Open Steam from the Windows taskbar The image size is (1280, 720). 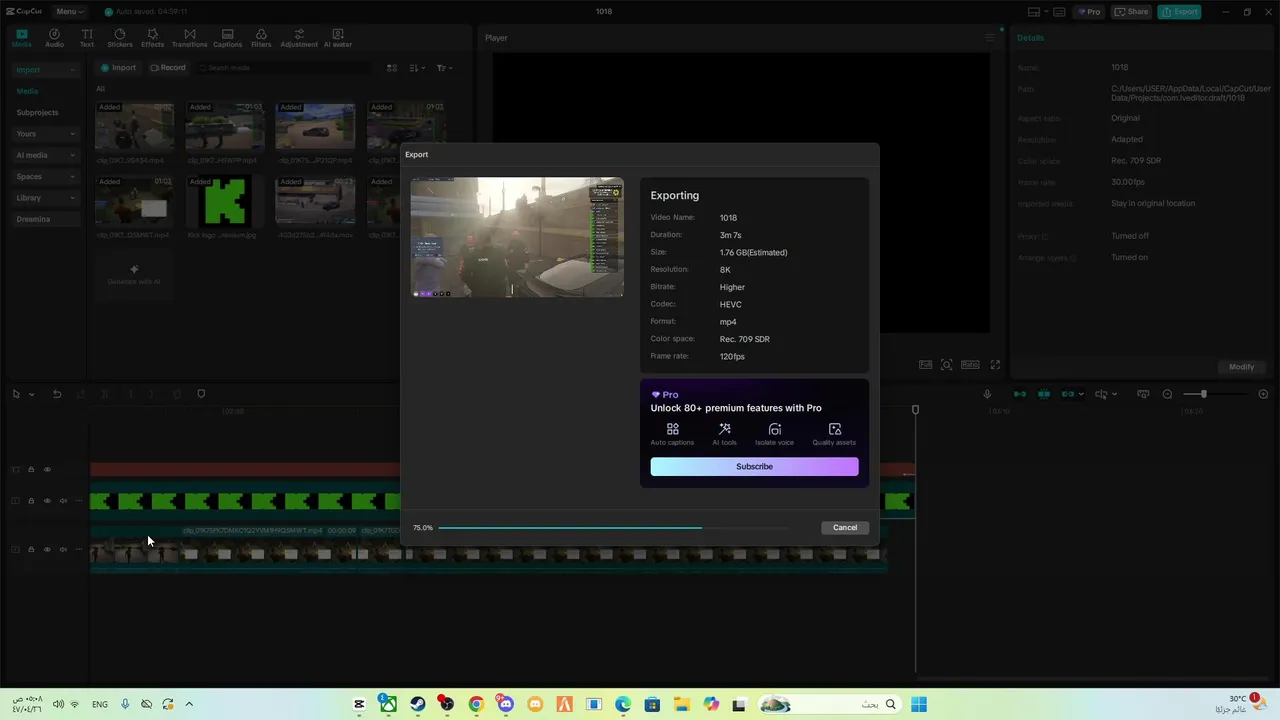417,704
